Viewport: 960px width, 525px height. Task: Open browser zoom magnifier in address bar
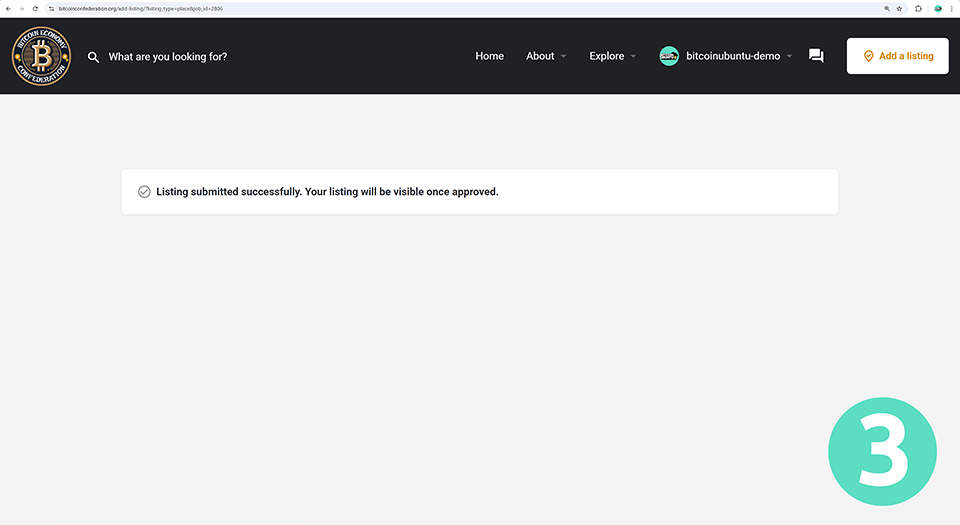coord(886,8)
